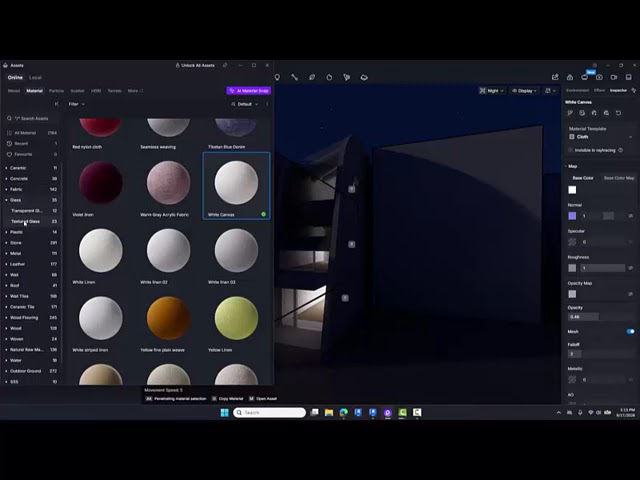Click the Search Assets input field

pyautogui.click(x=33, y=118)
